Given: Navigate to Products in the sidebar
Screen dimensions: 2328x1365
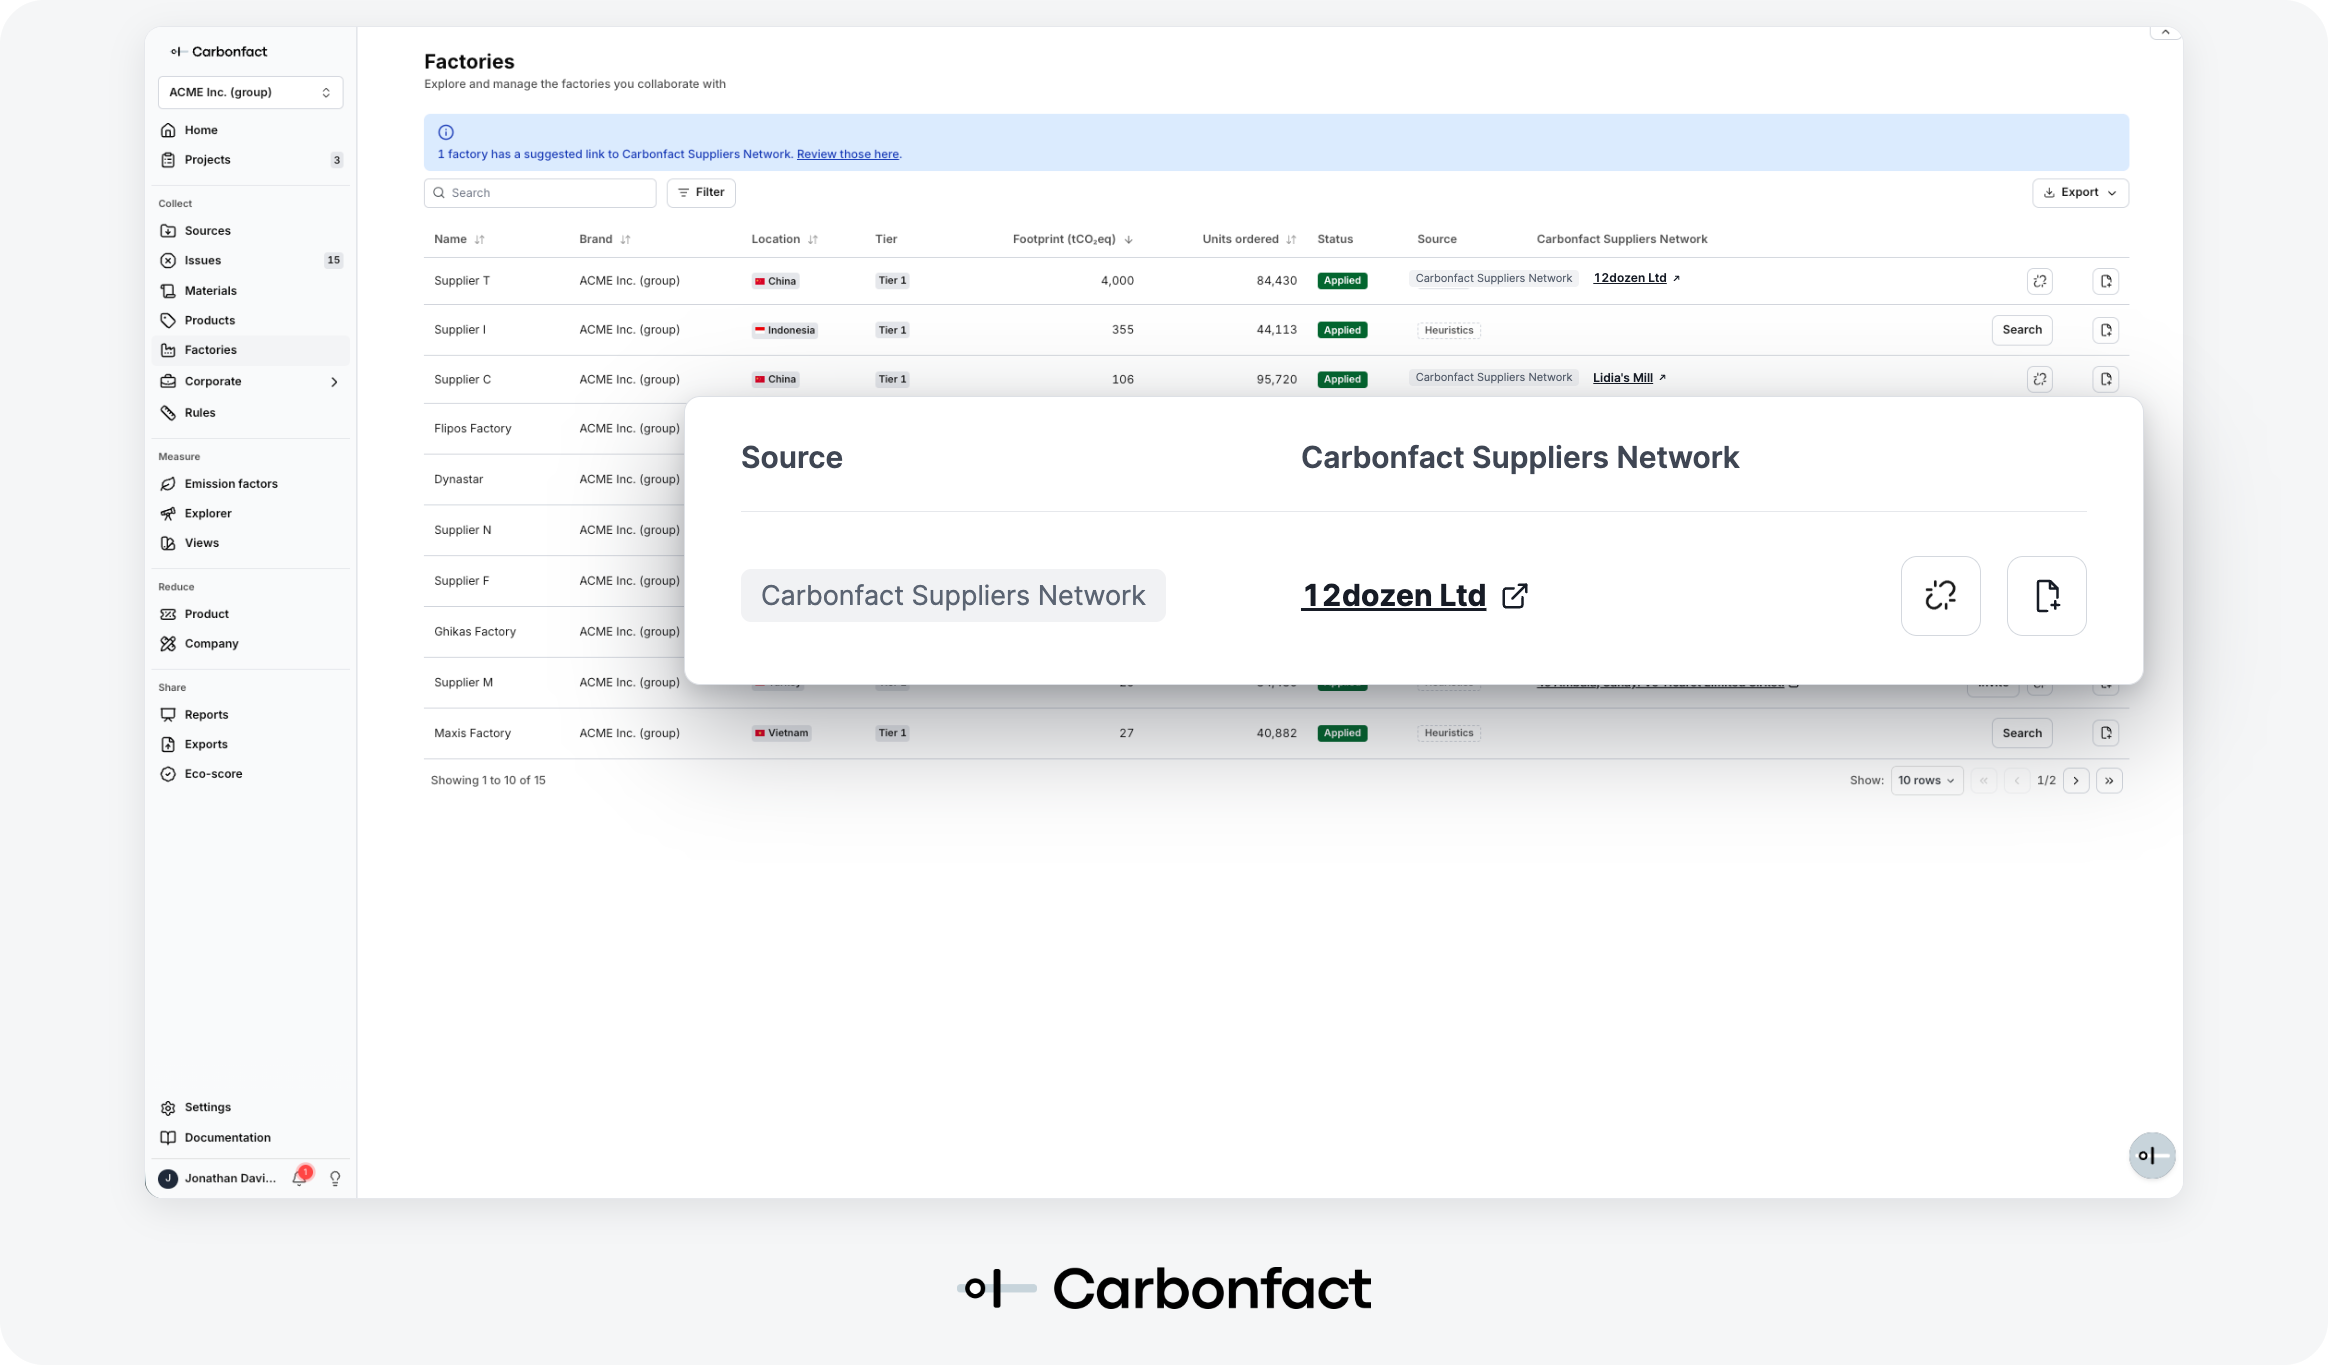Looking at the screenshot, I should (x=209, y=321).
